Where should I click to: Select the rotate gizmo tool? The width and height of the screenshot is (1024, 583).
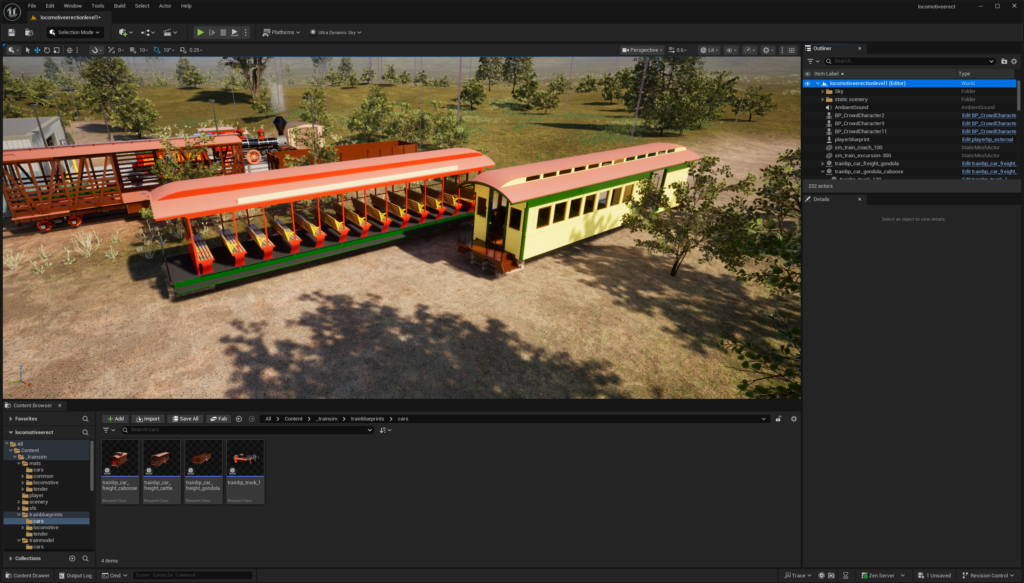[x=47, y=50]
